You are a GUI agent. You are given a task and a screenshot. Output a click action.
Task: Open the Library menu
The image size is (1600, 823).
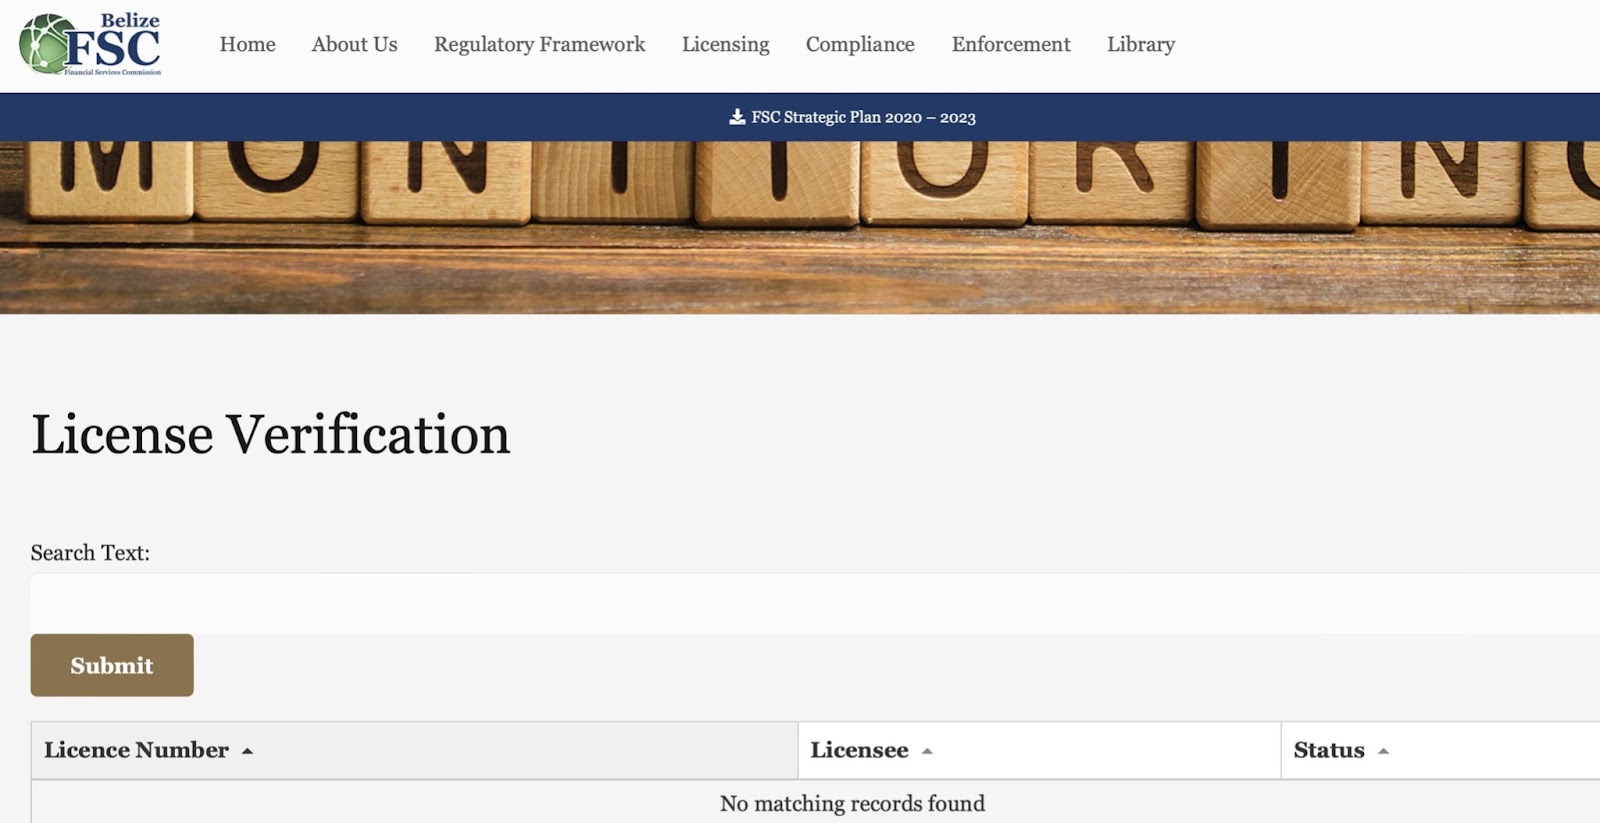(1140, 44)
